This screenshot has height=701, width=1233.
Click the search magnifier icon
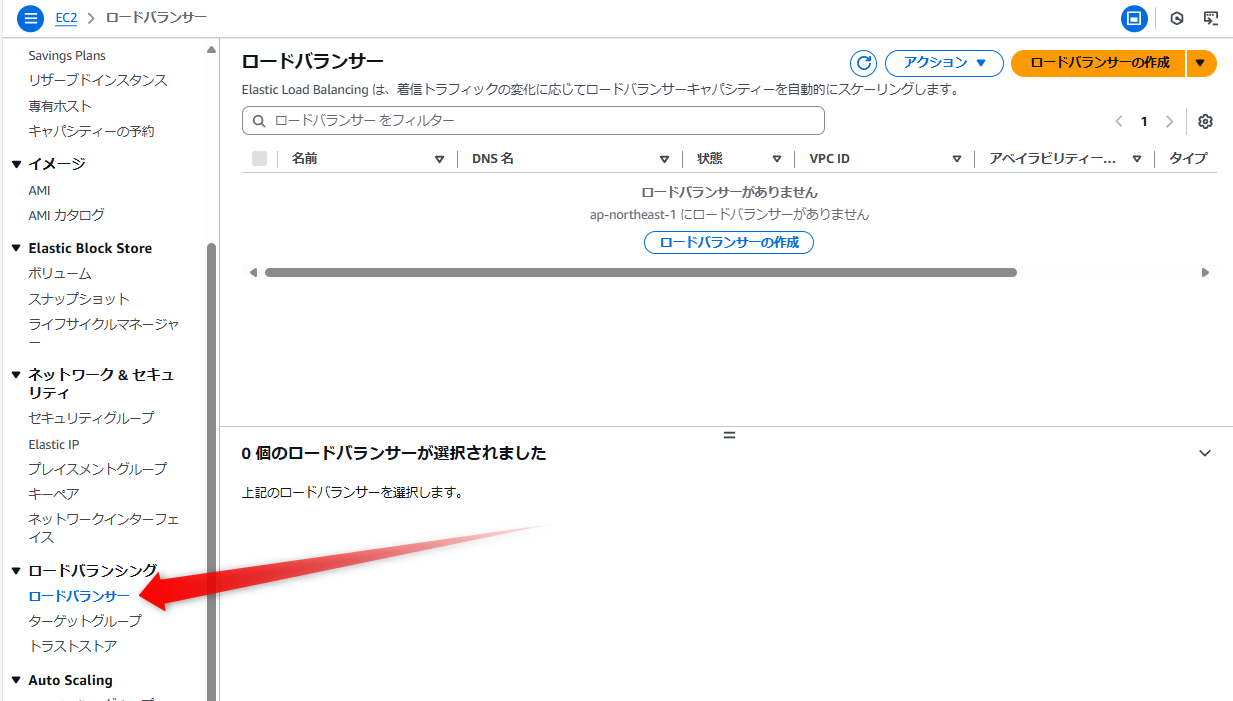tap(260, 121)
